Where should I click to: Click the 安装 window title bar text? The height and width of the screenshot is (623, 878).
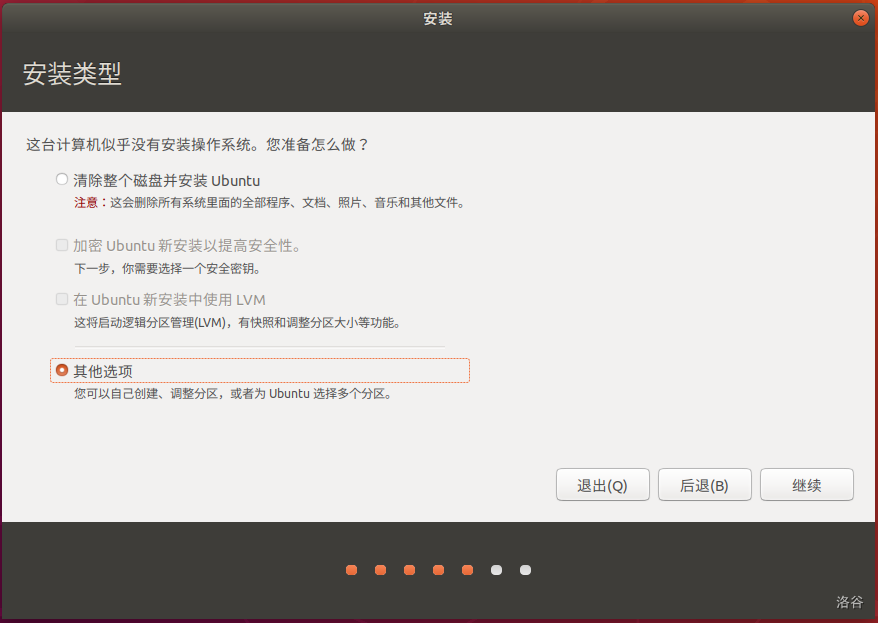[438, 18]
